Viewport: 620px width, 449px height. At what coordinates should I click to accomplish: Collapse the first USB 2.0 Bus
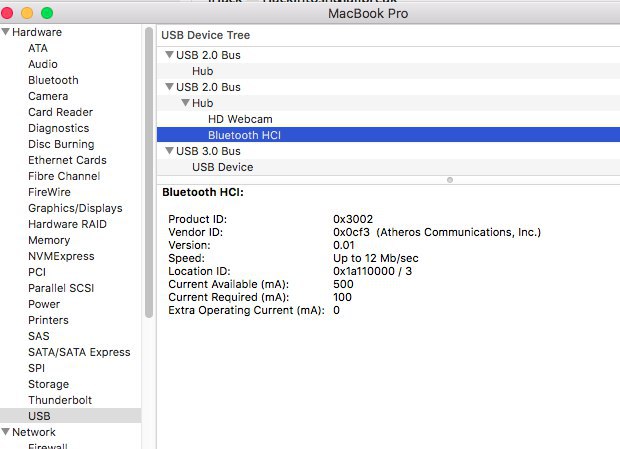pyautogui.click(x=169, y=55)
